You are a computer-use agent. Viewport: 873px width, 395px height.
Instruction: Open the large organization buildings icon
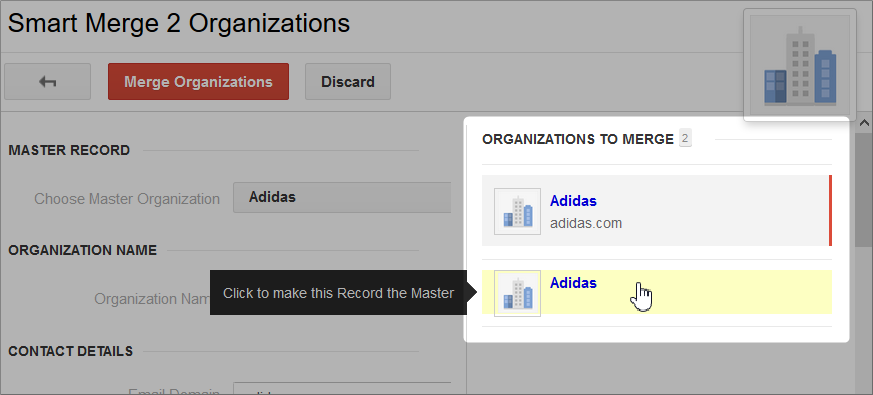pos(800,65)
